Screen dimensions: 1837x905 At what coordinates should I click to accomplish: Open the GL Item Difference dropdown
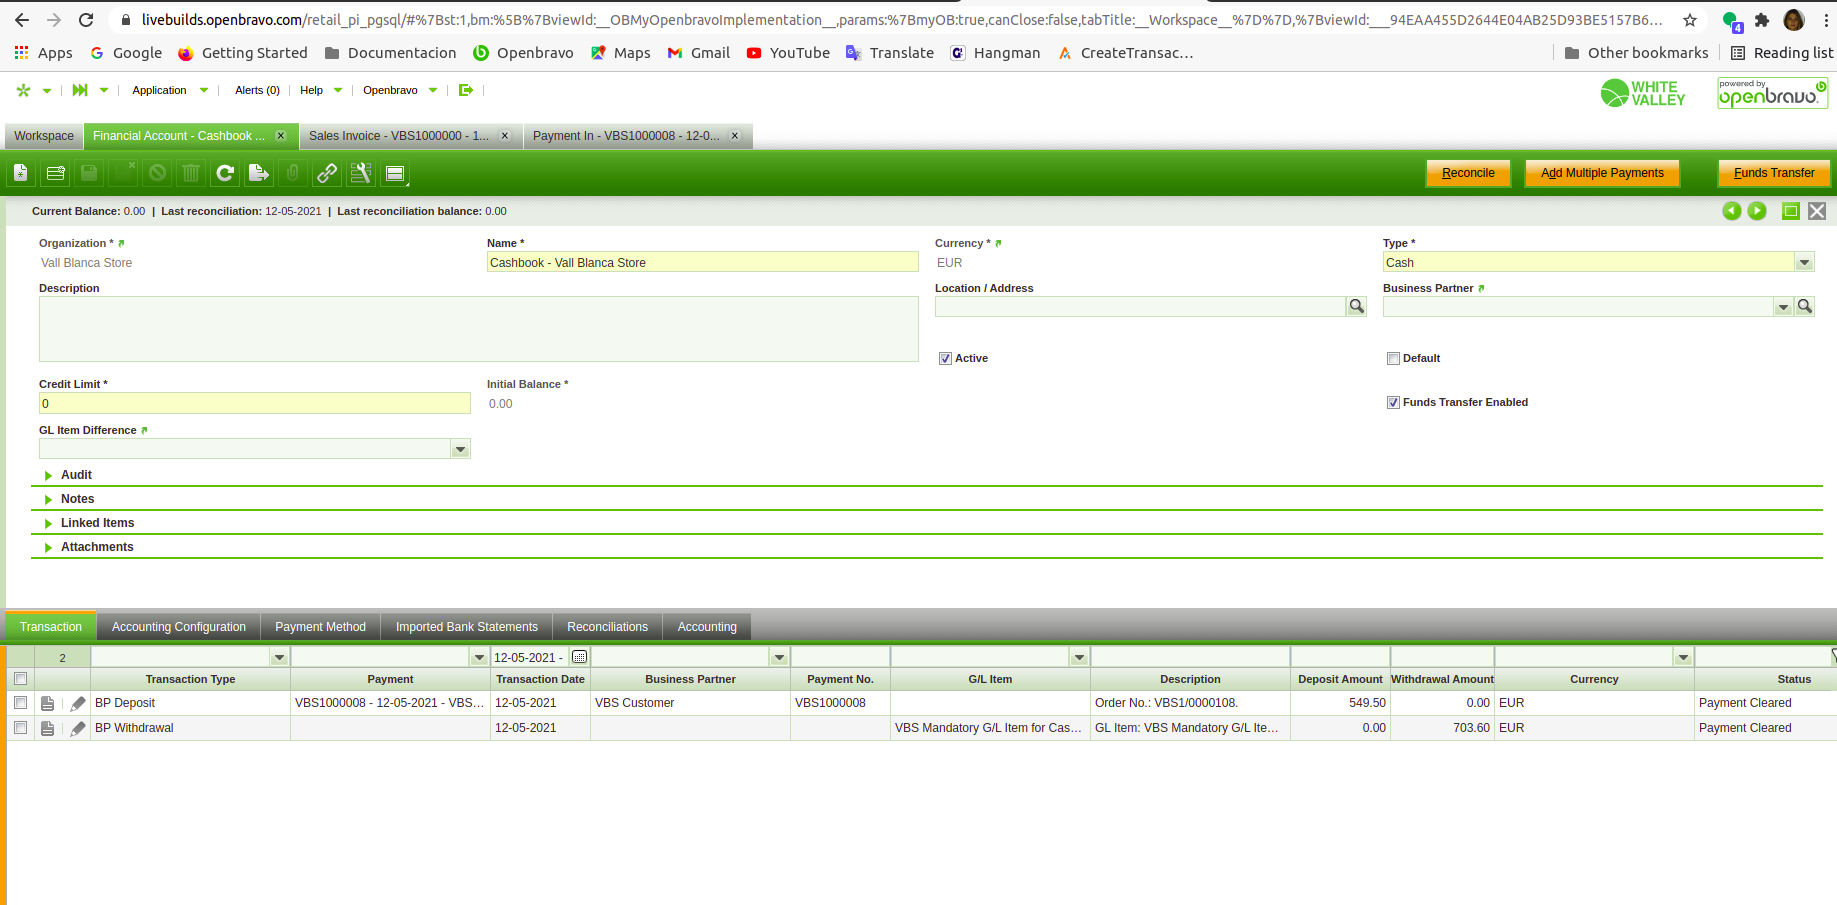[460, 450]
